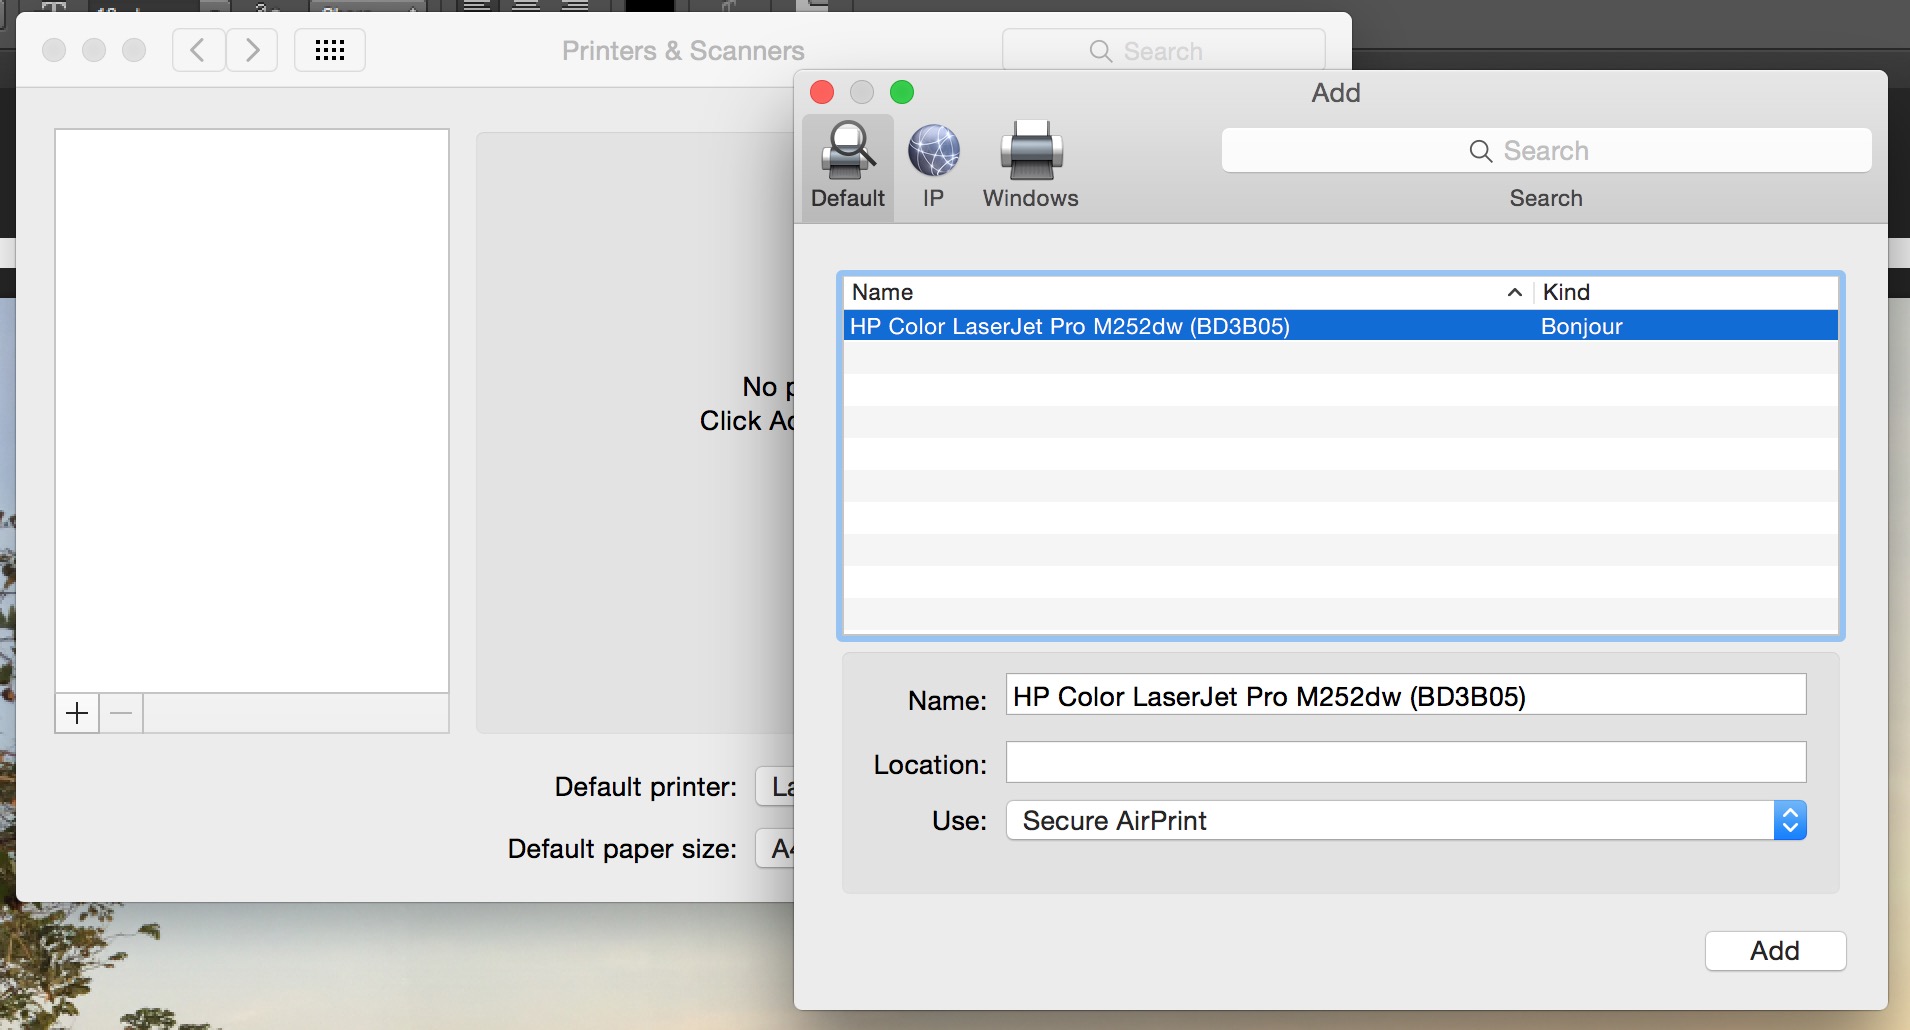
Task: Expand the Default printer popup menu
Action: [777, 787]
